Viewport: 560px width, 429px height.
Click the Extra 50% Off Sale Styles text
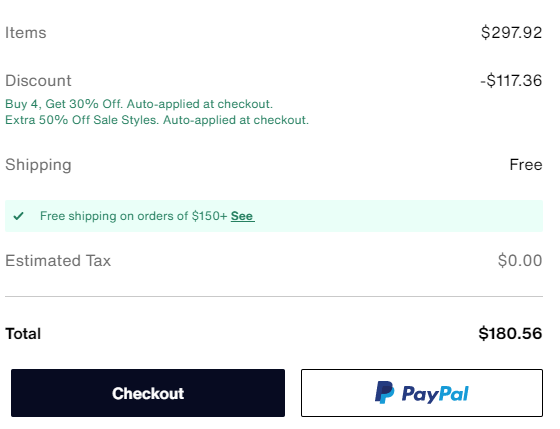(157, 120)
